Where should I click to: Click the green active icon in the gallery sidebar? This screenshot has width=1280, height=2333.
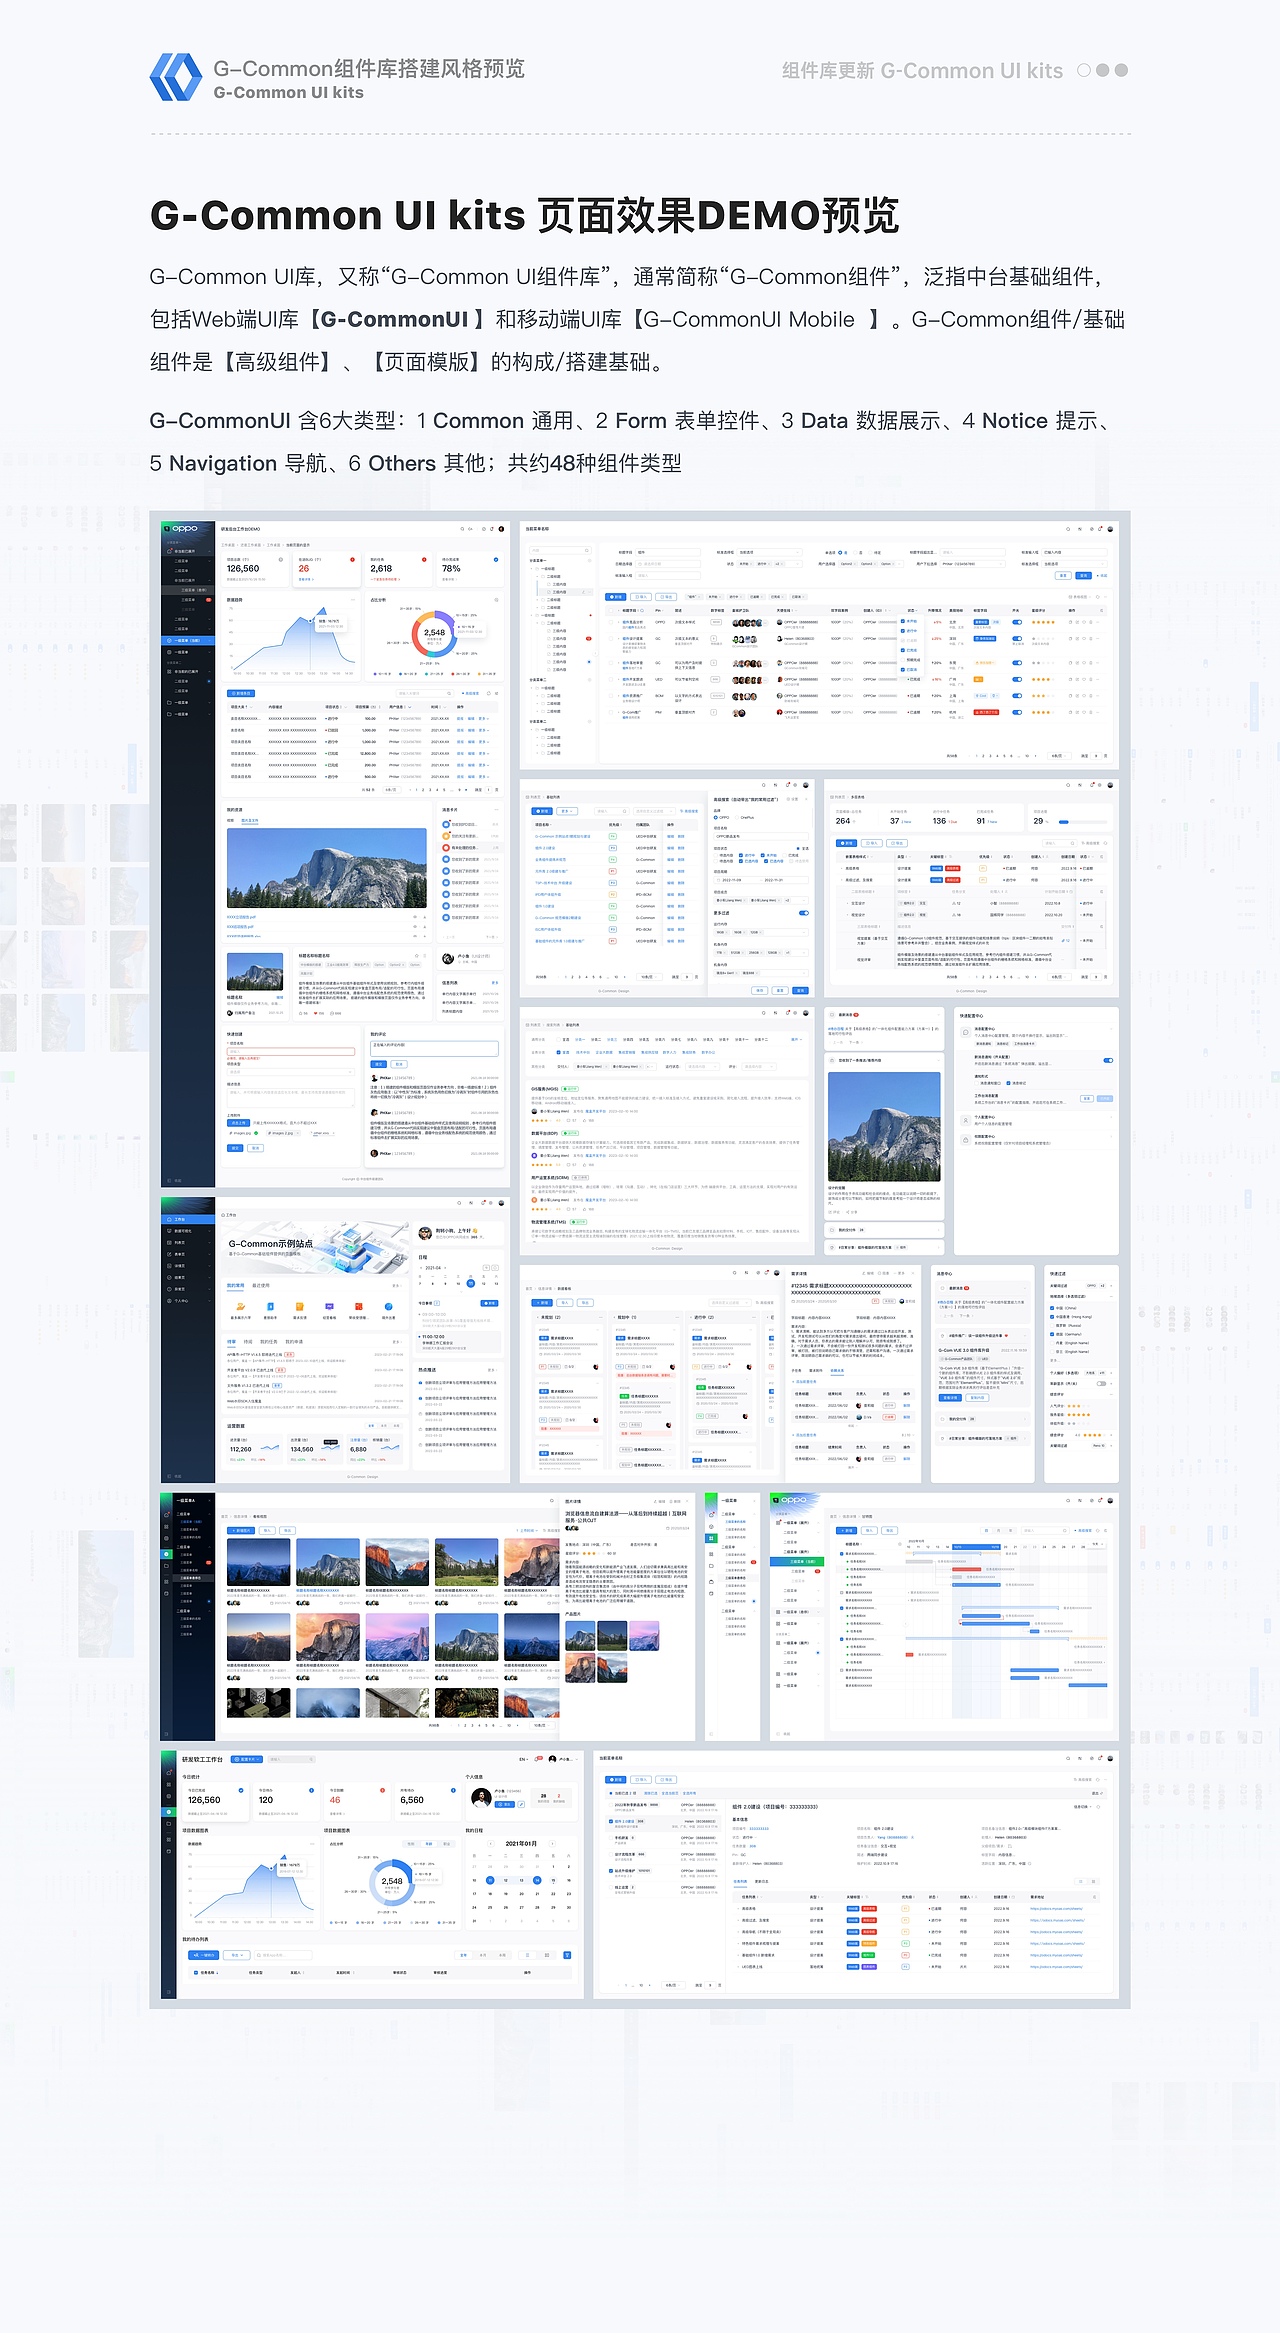167,1555
